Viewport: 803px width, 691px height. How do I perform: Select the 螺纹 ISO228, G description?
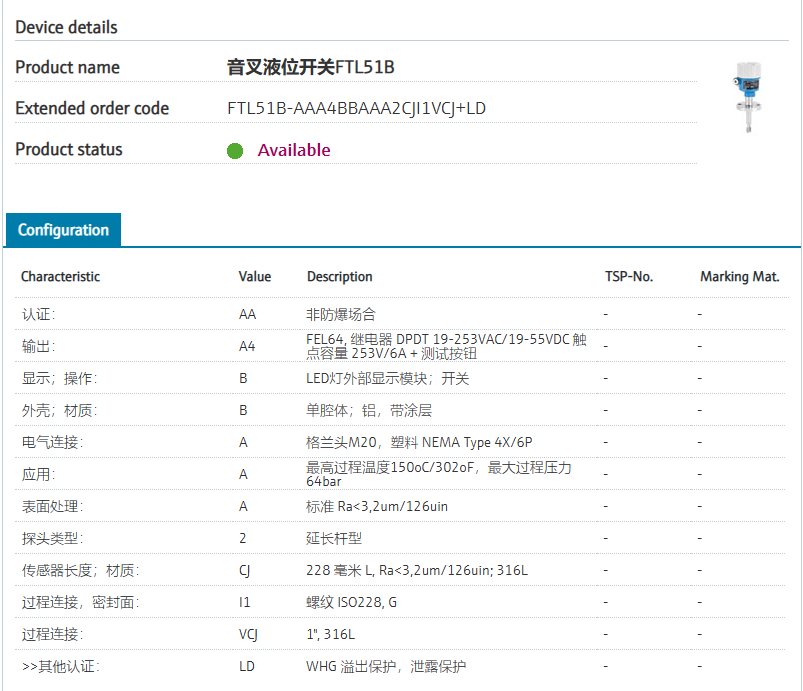351,602
